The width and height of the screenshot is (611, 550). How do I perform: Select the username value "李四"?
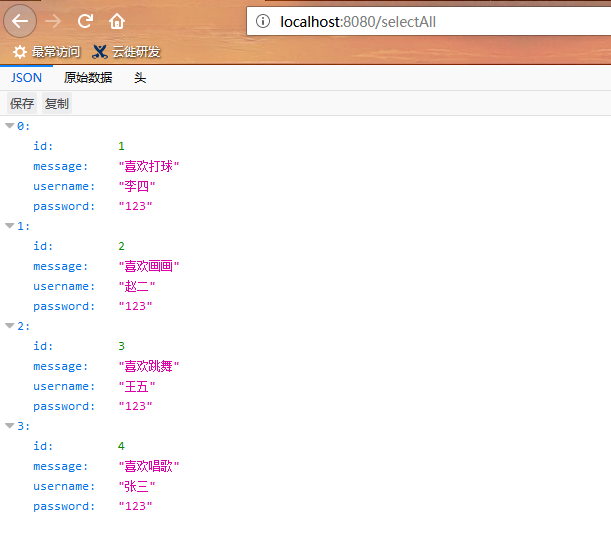tap(137, 186)
